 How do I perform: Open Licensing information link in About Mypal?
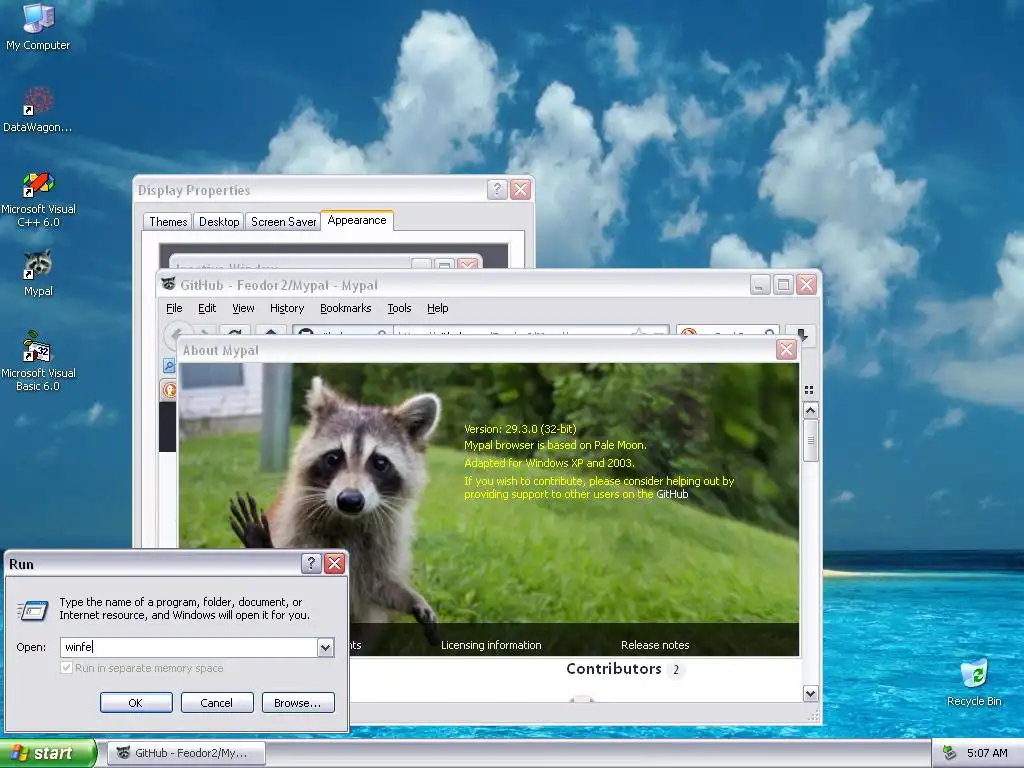coord(491,645)
